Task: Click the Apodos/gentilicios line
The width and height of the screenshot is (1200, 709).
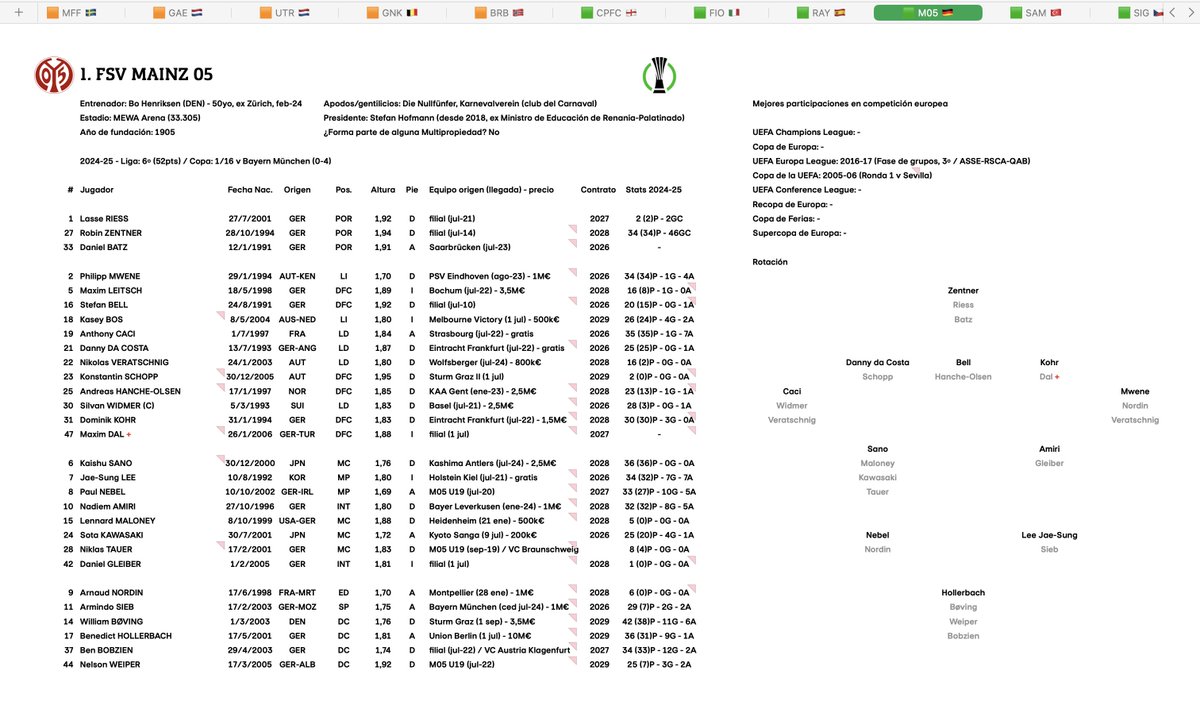Action: [460, 104]
